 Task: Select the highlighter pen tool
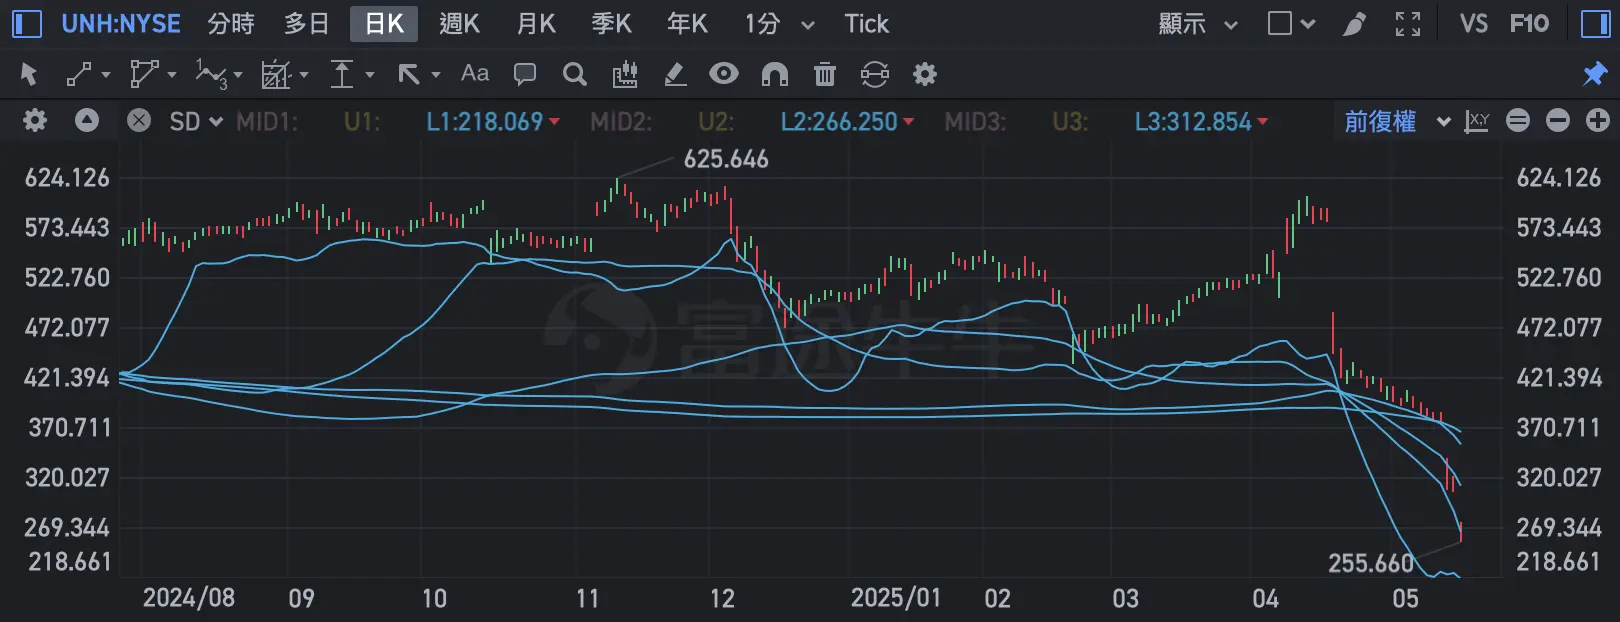(x=675, y=74)
